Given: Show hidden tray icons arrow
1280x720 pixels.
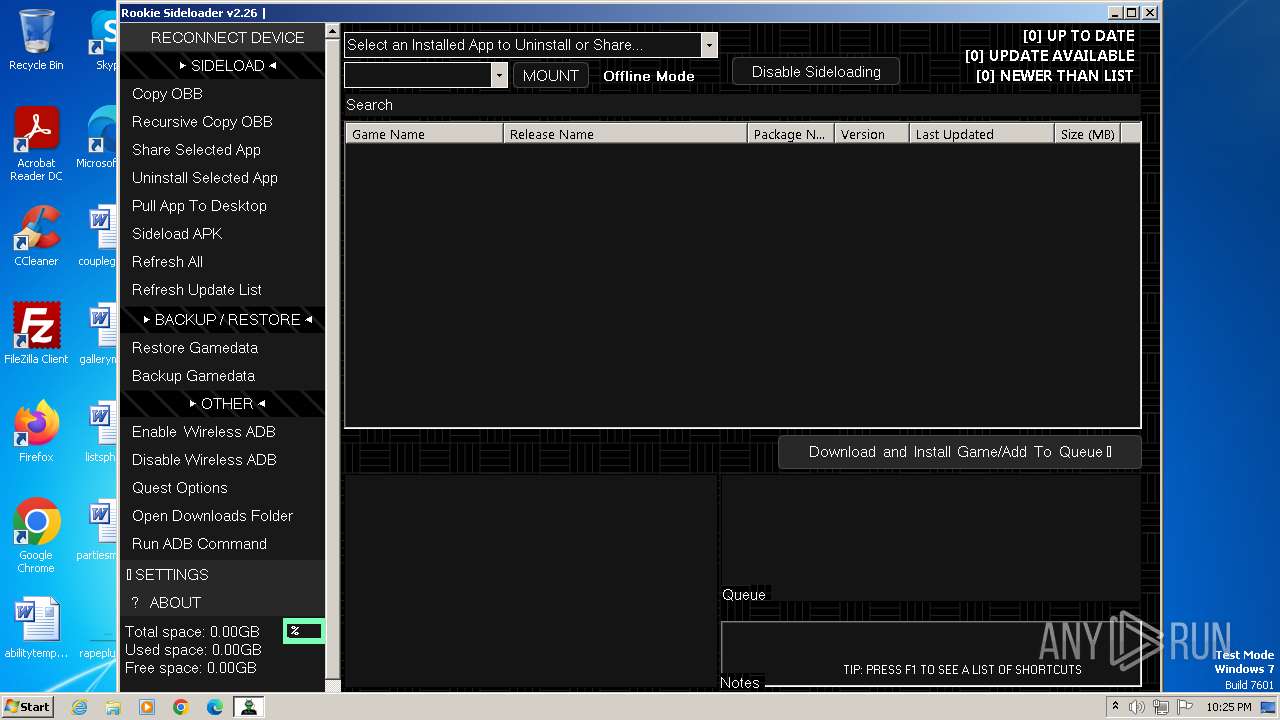Looking at the screenshot, I should pyautogui.click(x=1115, y=707).
